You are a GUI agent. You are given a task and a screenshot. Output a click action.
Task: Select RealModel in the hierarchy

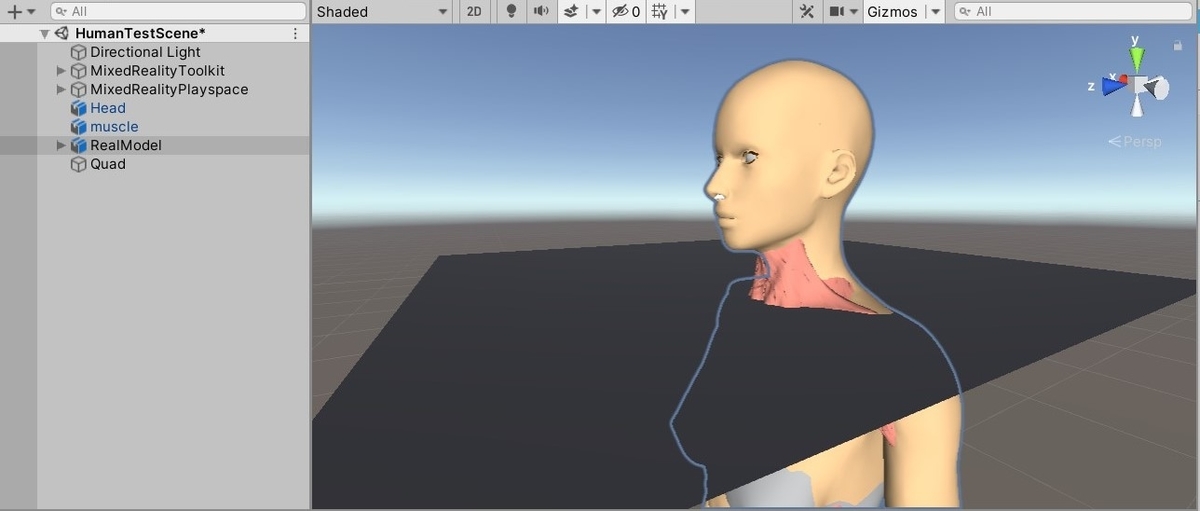pos(126,145)
